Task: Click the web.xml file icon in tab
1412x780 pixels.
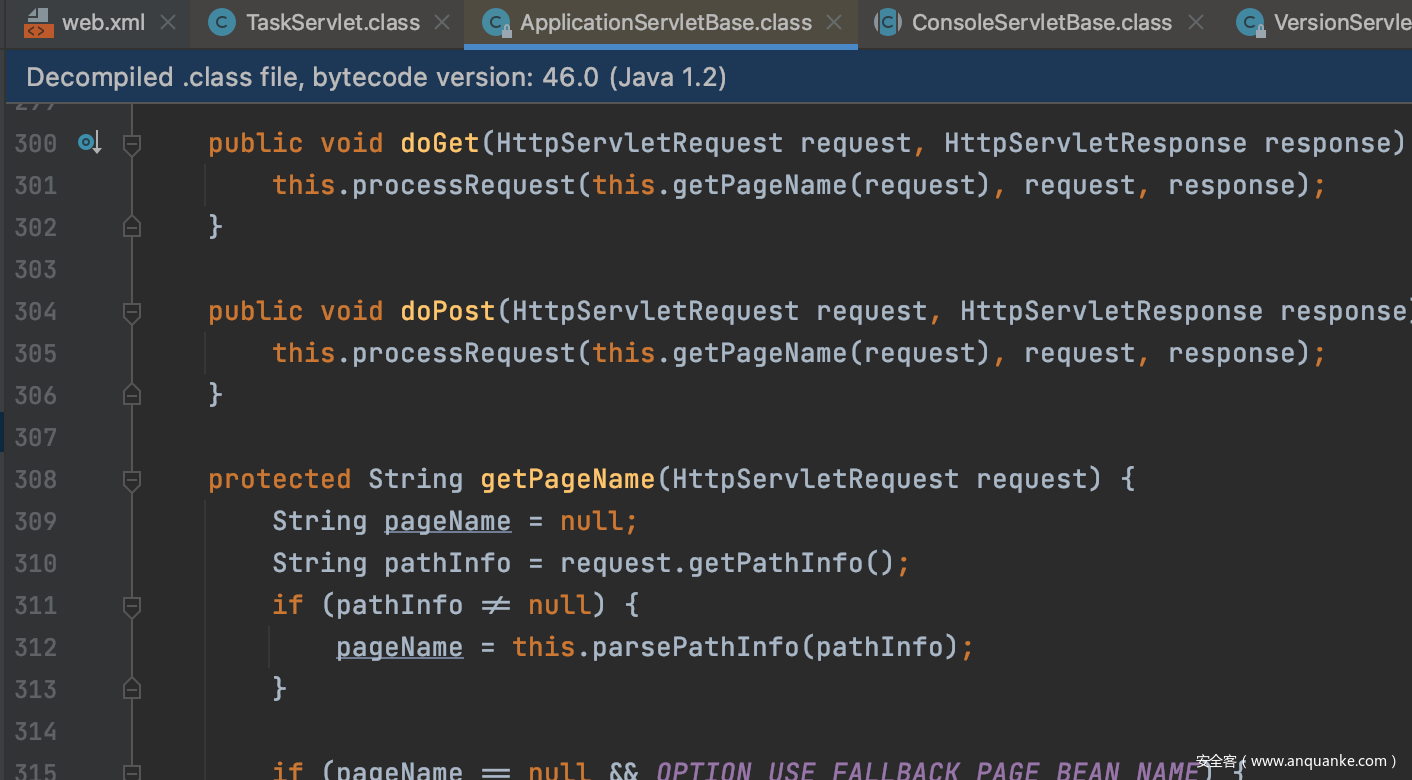Action: (37, 22)
